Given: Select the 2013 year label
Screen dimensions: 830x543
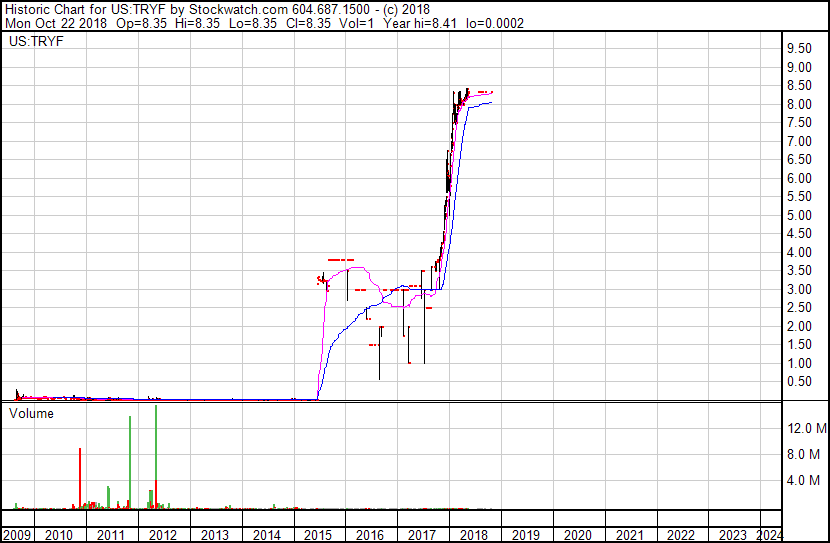Looking at the screenshot, I should click(214, 535).
